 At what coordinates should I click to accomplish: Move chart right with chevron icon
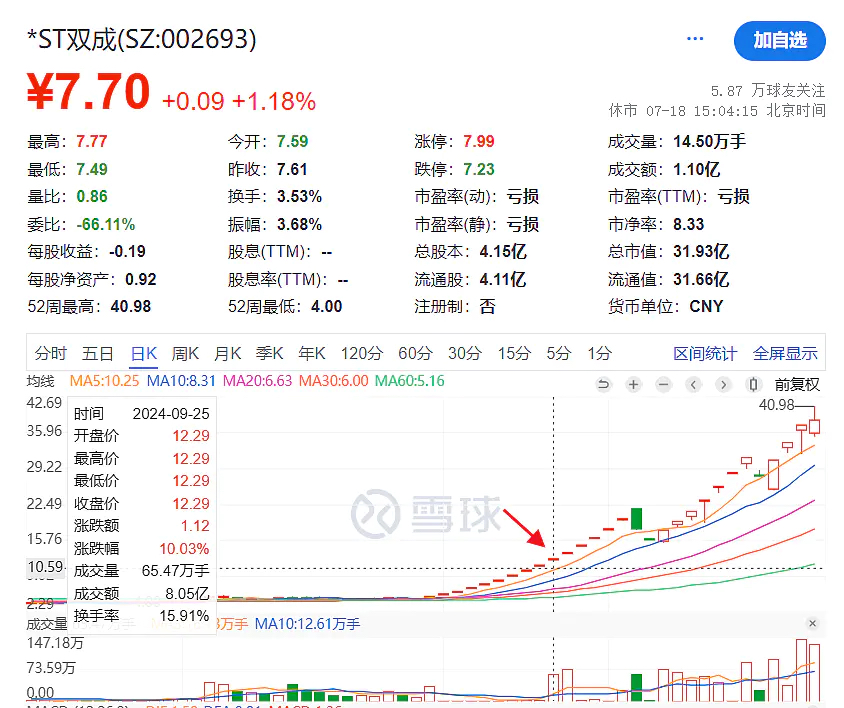point(723,384)
